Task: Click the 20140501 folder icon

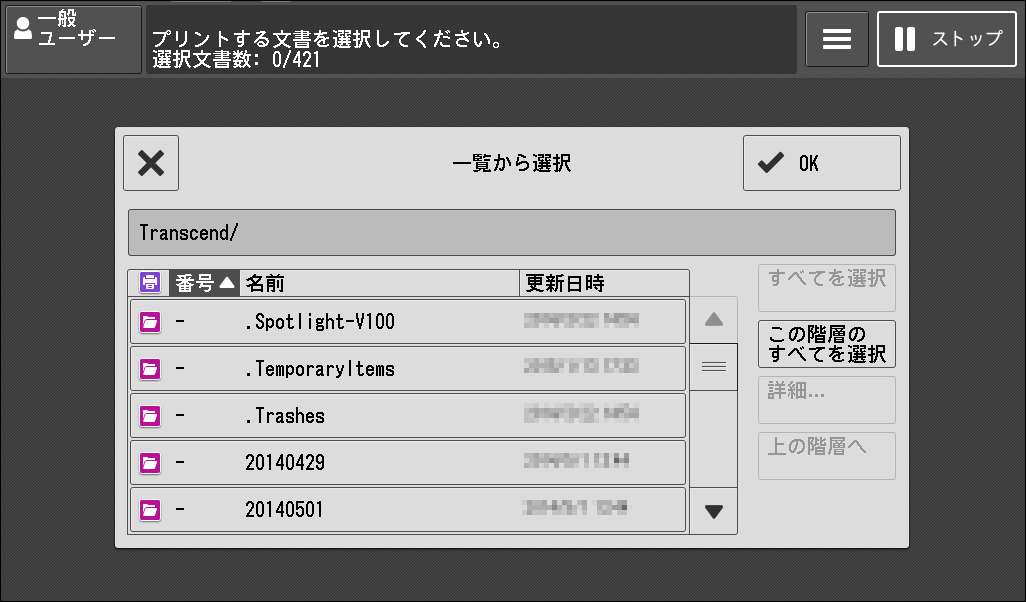Action: pos(150,510)
